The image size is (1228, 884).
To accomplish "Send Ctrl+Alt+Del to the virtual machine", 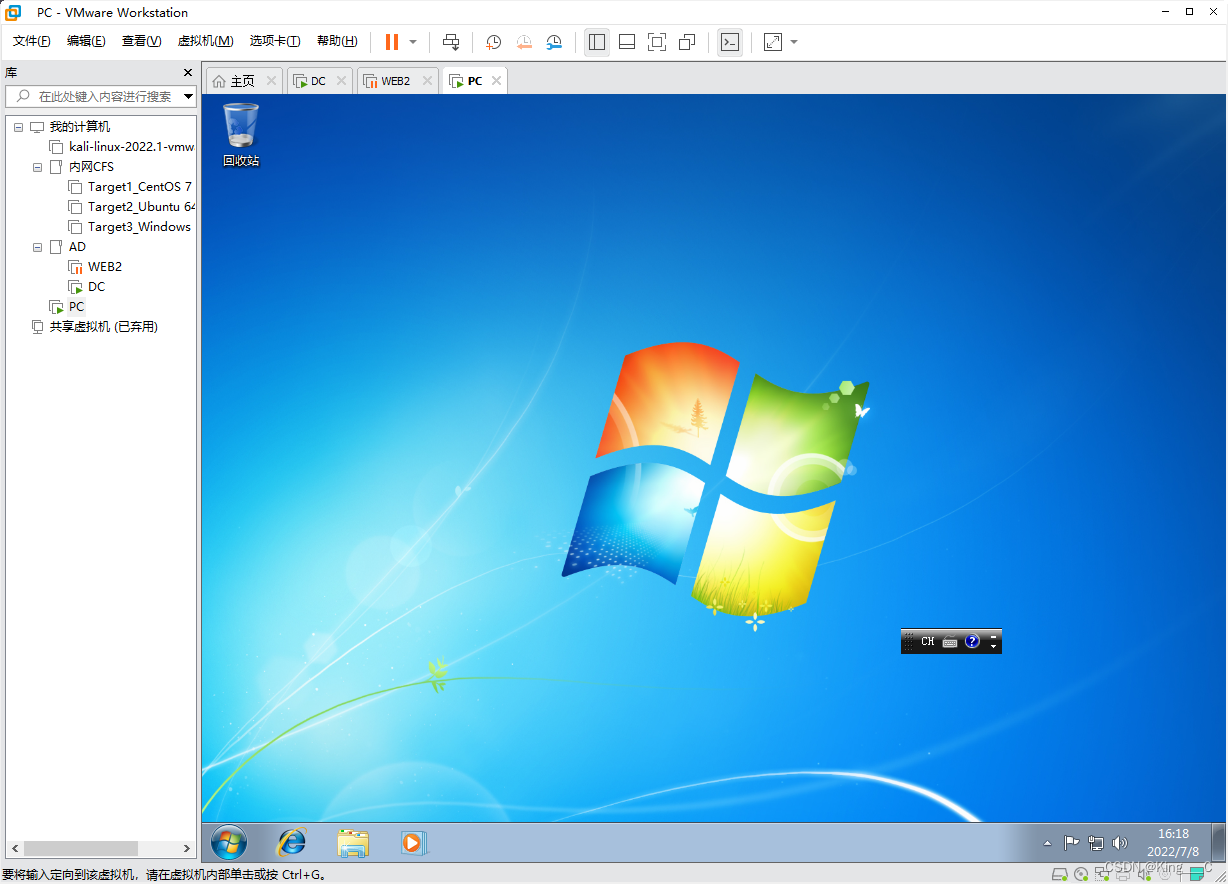I will click(x=451, y=42).
